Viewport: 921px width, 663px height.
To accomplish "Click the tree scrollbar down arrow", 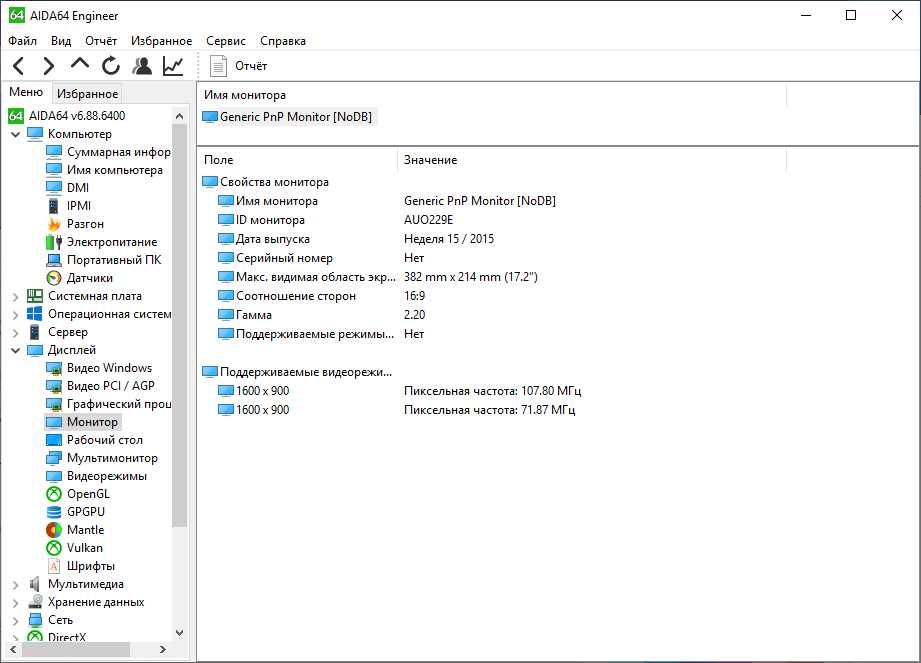I will click(x=180, y=633).
